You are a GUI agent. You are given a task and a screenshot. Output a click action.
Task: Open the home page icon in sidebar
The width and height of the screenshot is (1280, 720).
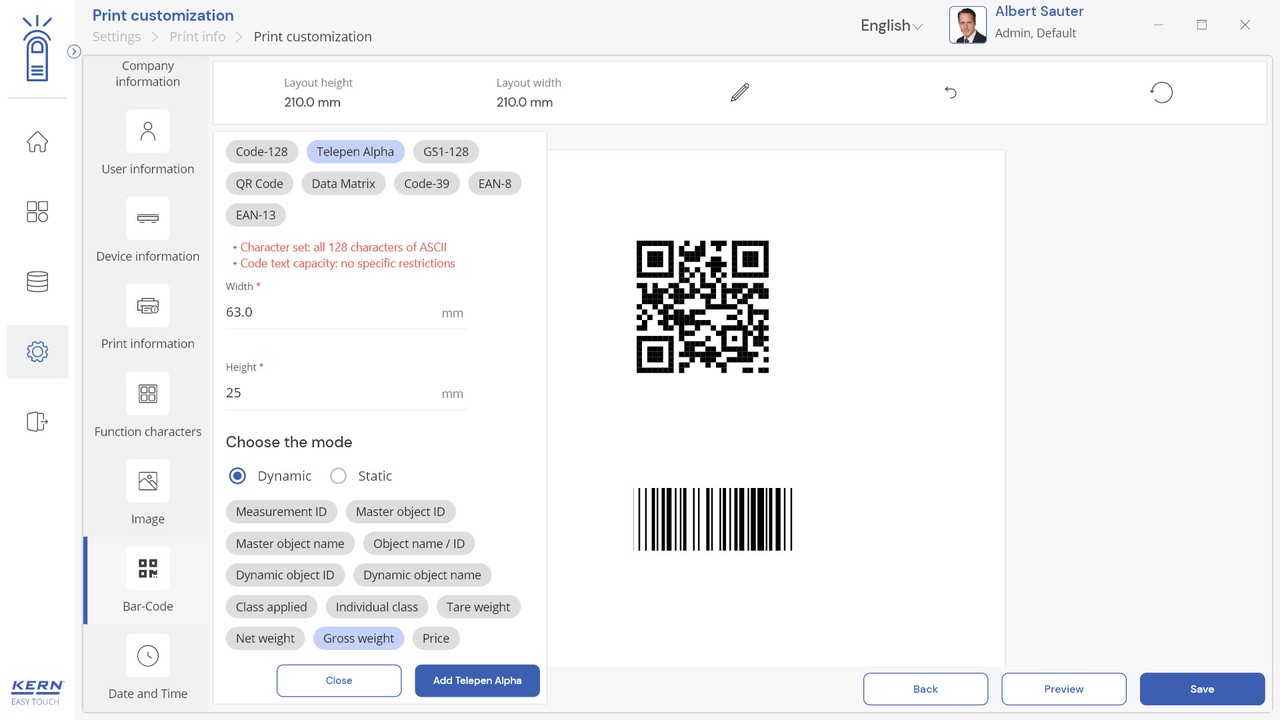click(x=37, y=142)
